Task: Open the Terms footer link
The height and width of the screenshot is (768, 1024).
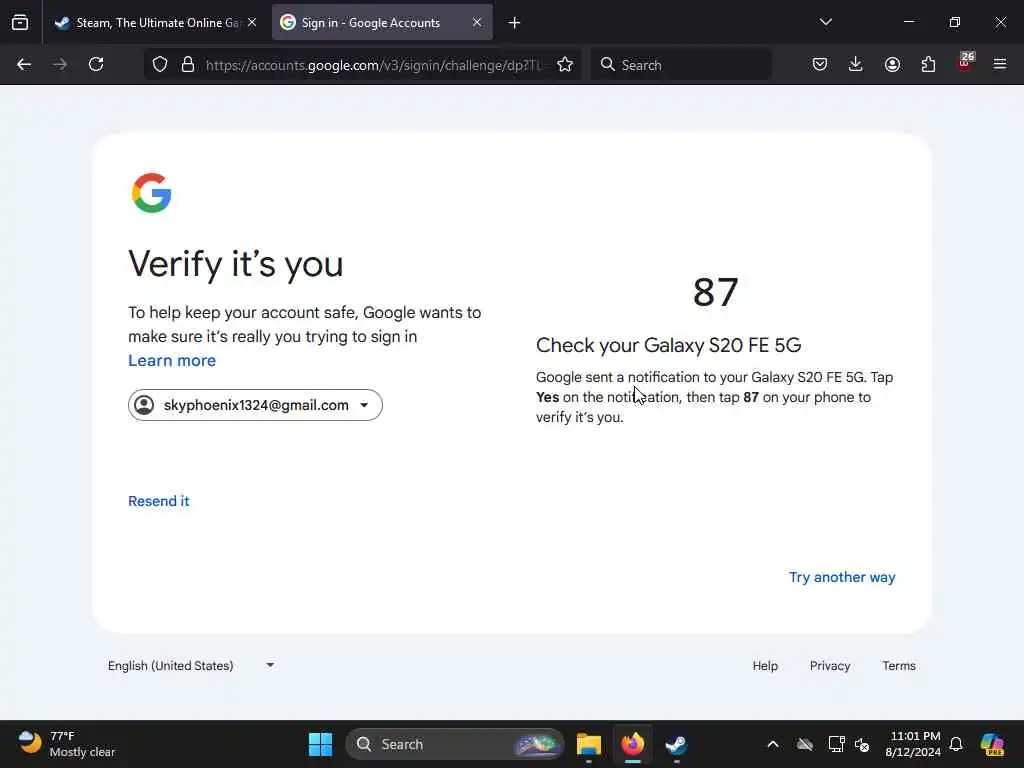Action: click(899, 665)
